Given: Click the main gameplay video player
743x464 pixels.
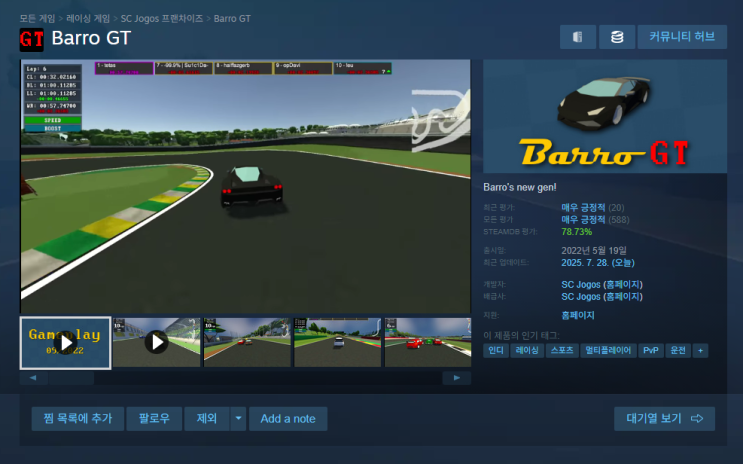Looking at the screenshot, I should 245,186.
